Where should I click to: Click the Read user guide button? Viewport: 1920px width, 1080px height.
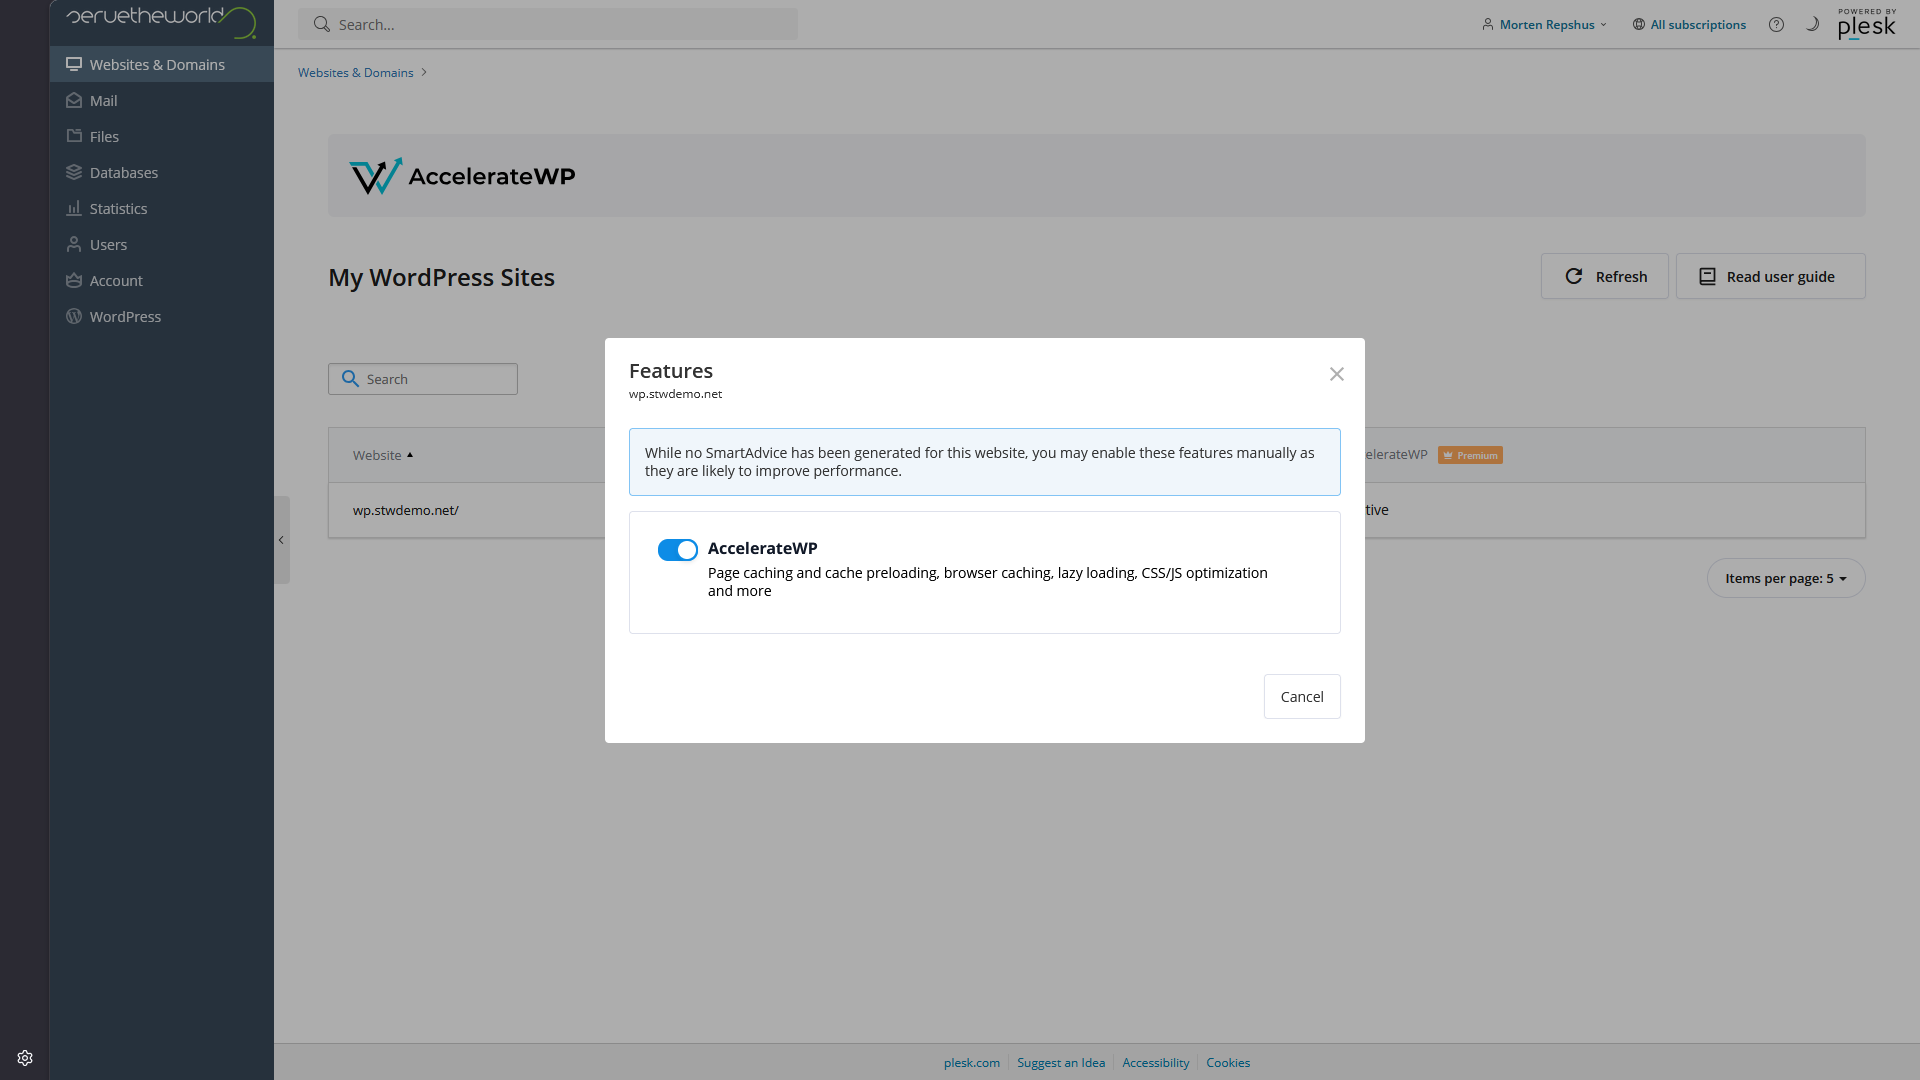(1770, 276)
